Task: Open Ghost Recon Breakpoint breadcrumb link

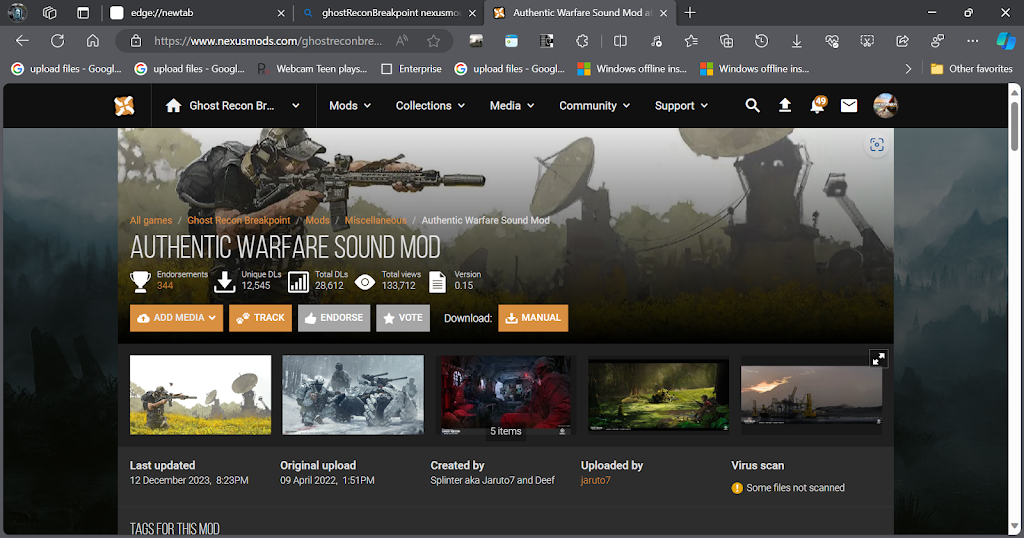Action: pyautogui.click(x=238, y=221)
